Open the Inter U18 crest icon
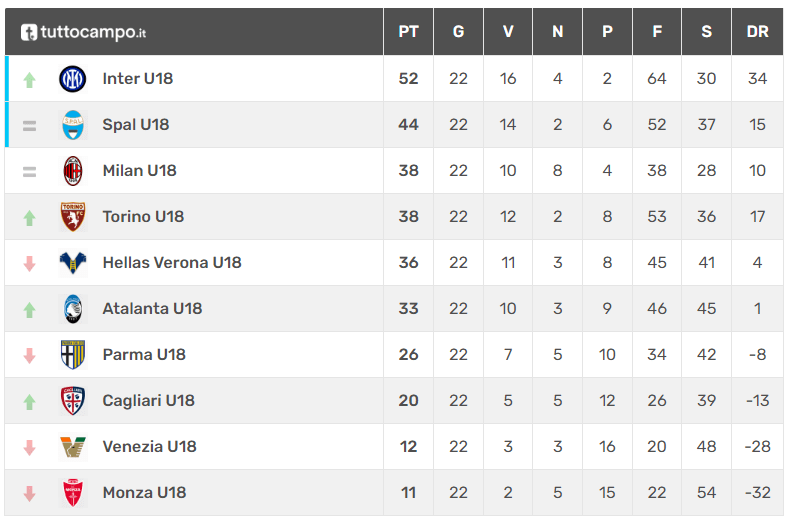 coord(73,79)
